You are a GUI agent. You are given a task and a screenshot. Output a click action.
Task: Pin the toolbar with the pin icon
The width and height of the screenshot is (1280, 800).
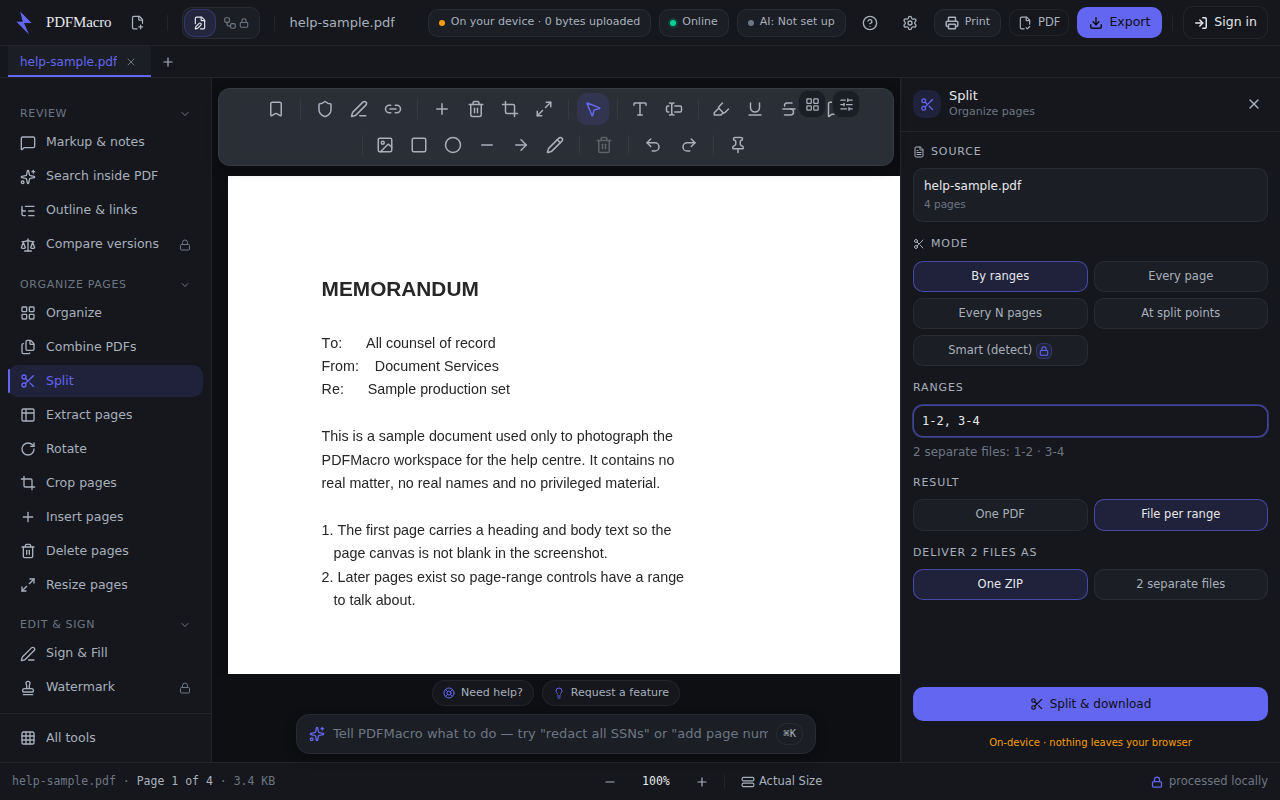(738, 145)
